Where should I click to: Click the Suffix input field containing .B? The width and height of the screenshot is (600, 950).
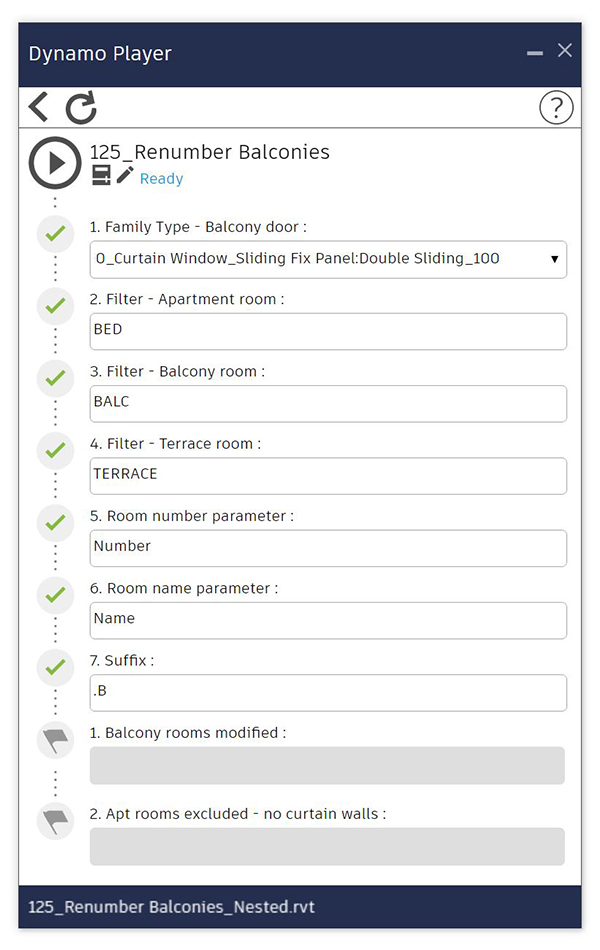pos(328,692)
